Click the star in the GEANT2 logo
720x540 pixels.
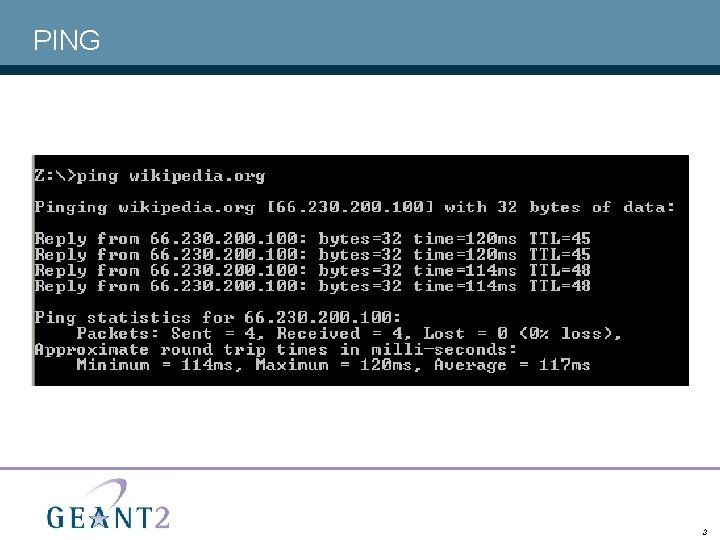point(99,519)
